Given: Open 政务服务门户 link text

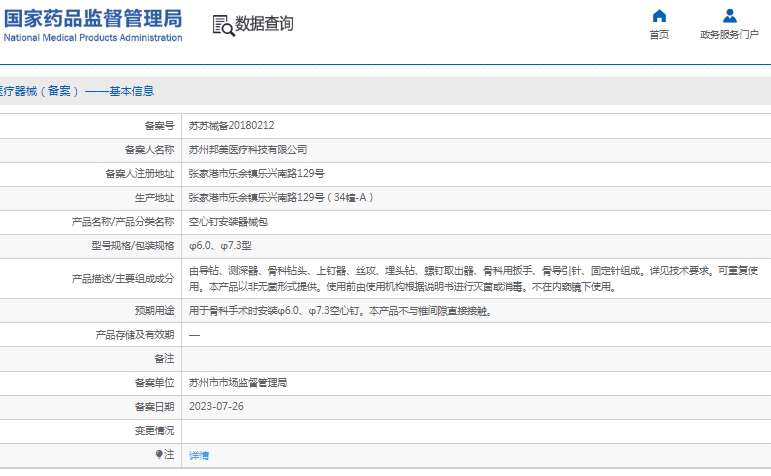Looking at the screenshot, I should point(730,34).
